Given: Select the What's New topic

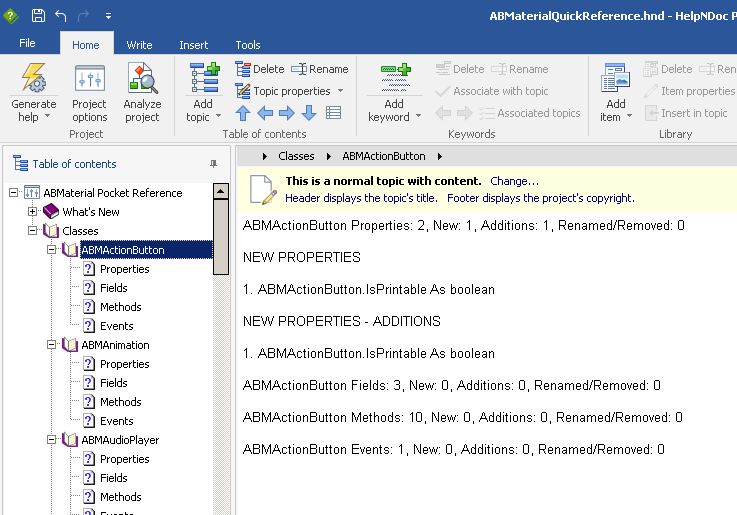Looking at the screenshot, I should [x=91, y=212].
